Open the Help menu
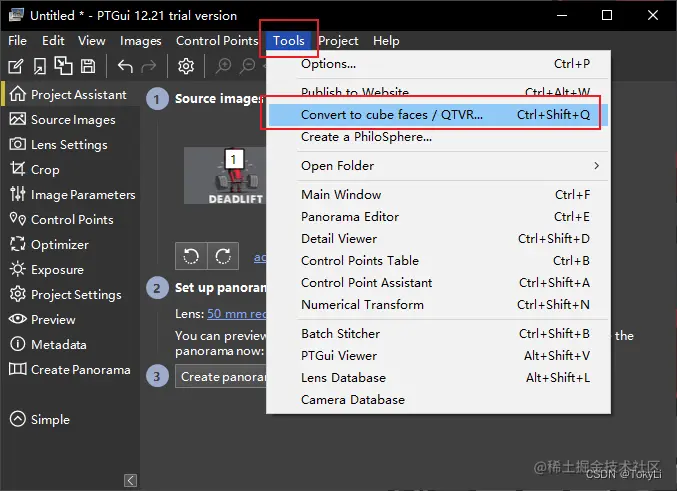This screenshot has height=491, width=677. 386,41
